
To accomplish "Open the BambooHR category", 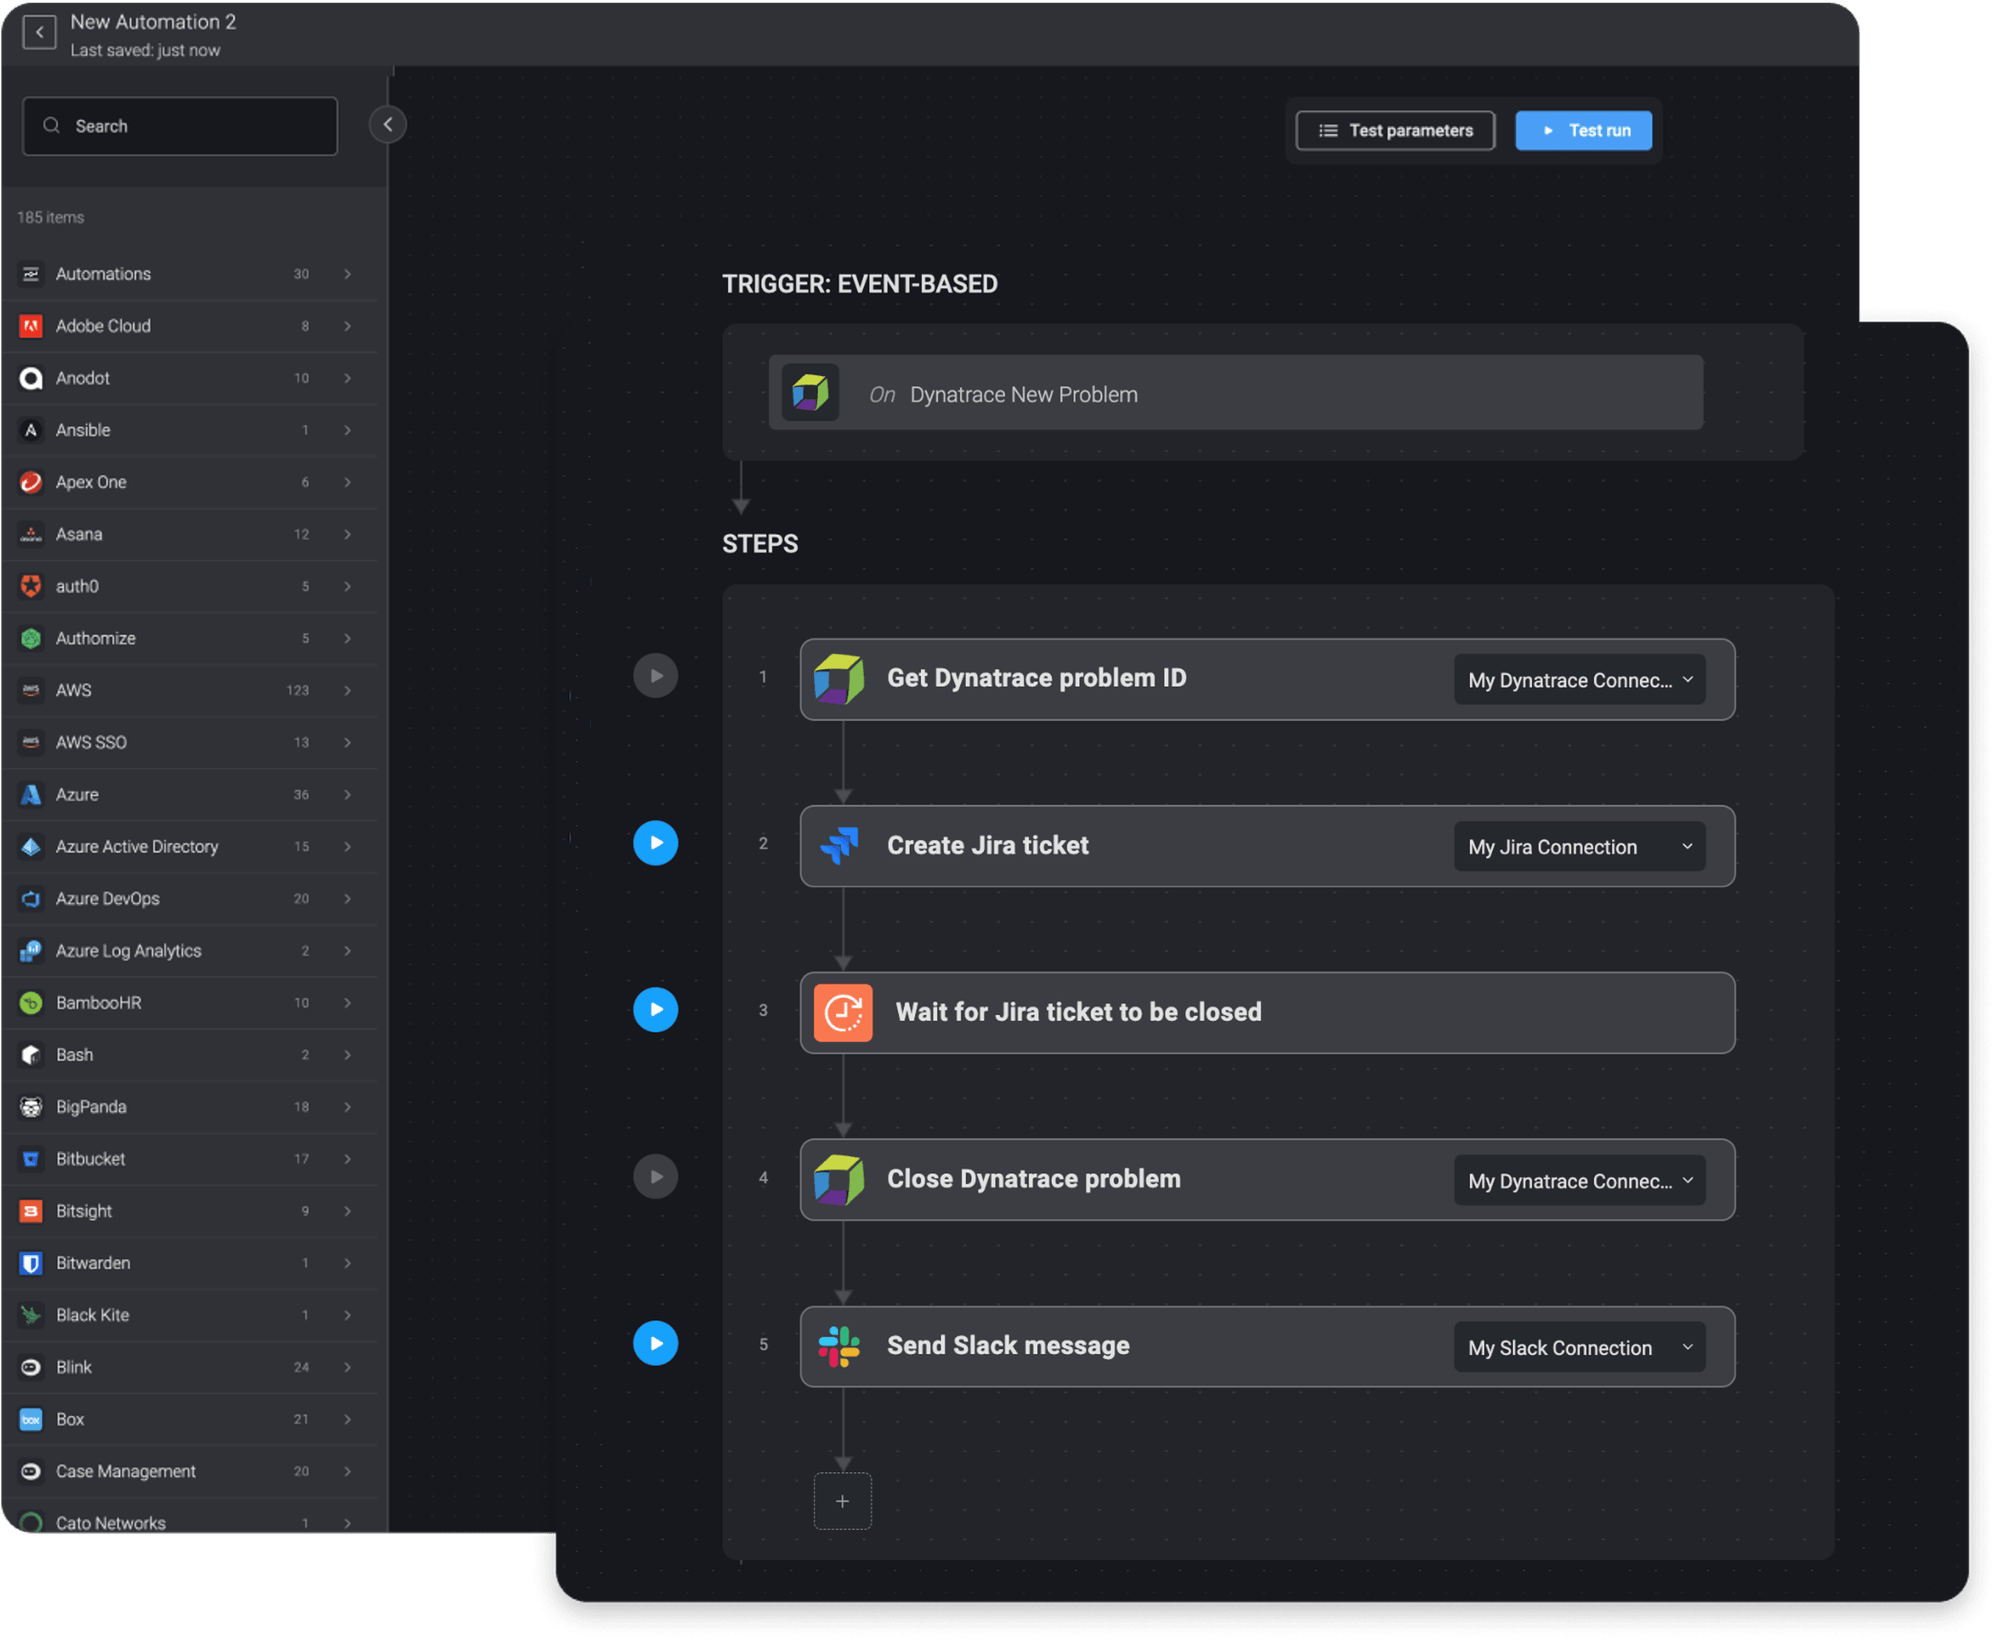I will tap(190, 1003).
